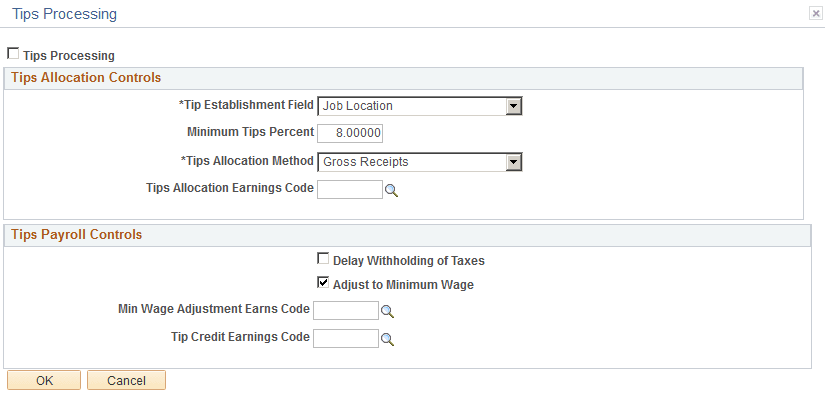The width and height of the screenshot is (825, 396).
Task: Close the Tips Processing dialog
Action: (816, 14)
